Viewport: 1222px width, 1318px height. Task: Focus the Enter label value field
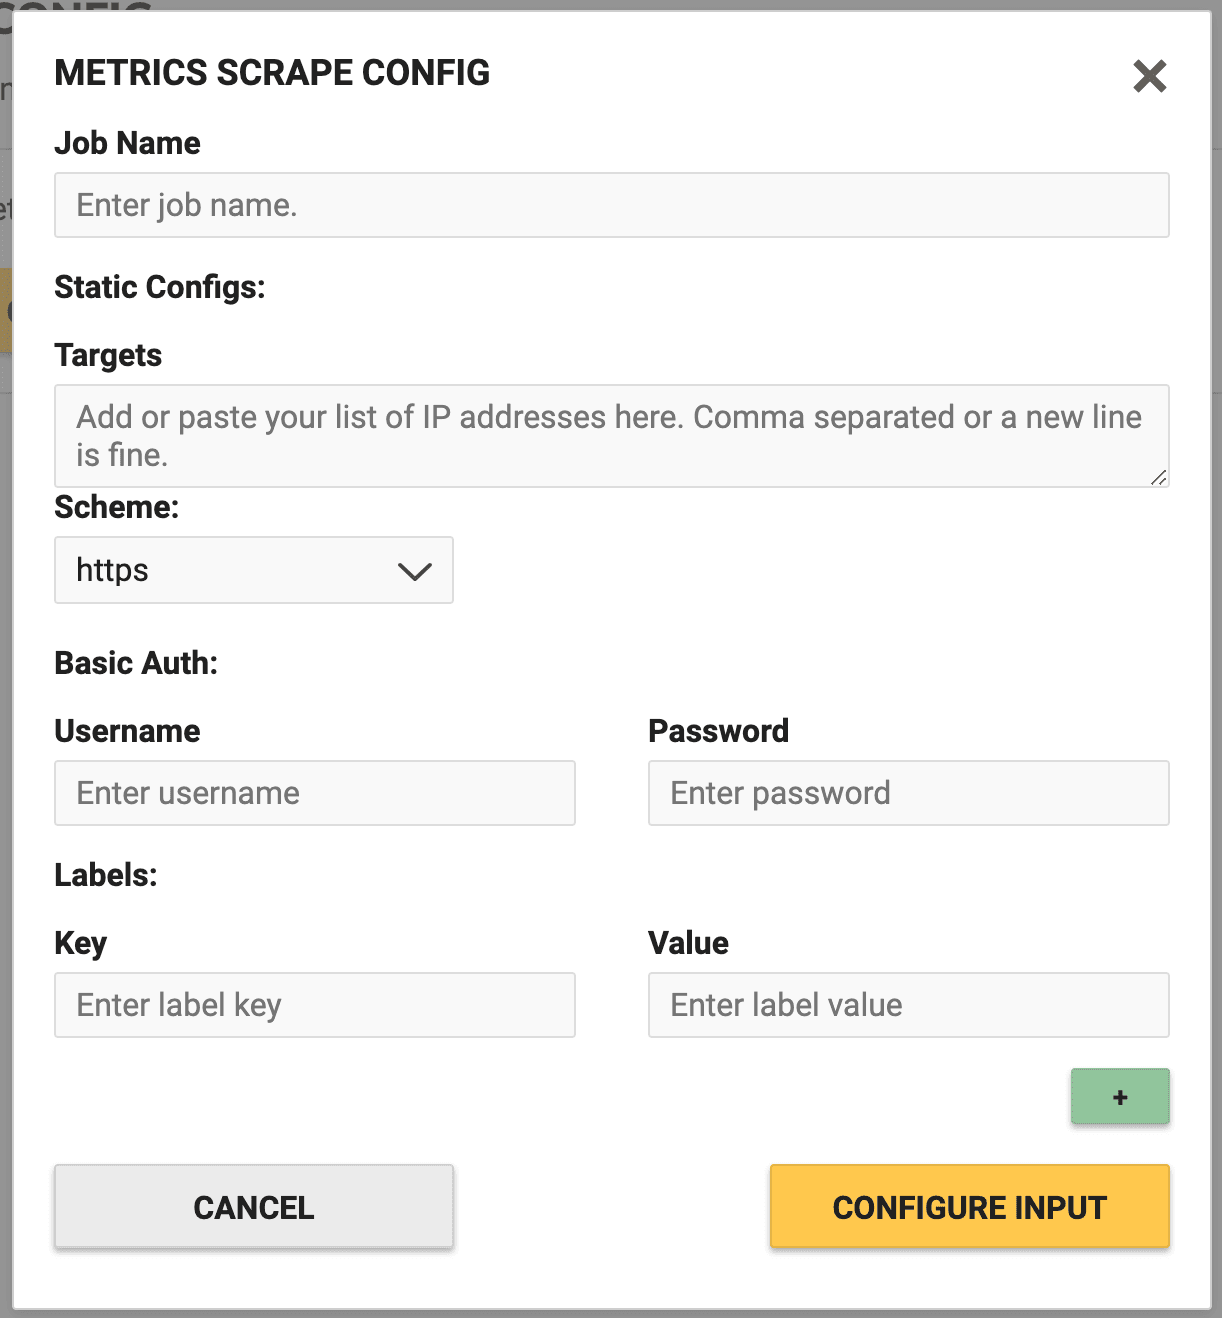click(908, 1005)
